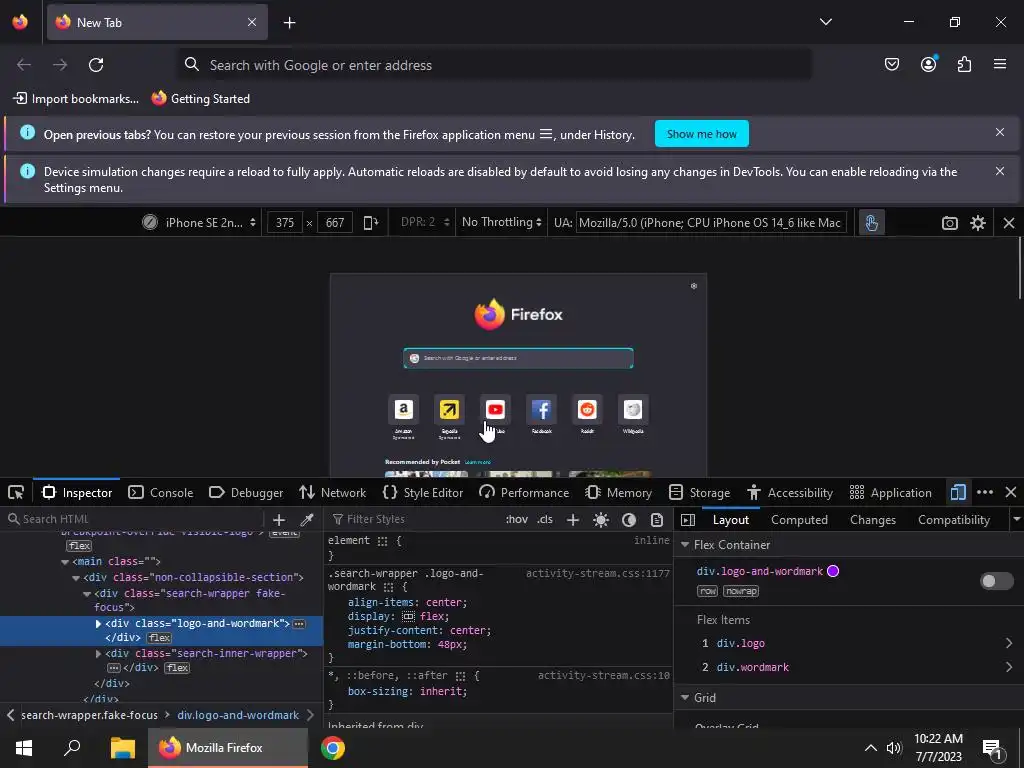Switch to the Console tab

pos(161,492)
